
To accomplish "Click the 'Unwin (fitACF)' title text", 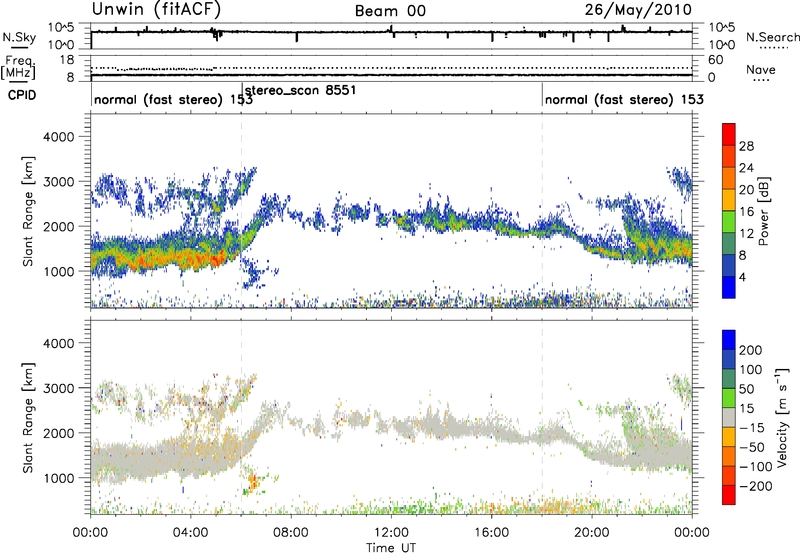I will (x=156, y=9).
